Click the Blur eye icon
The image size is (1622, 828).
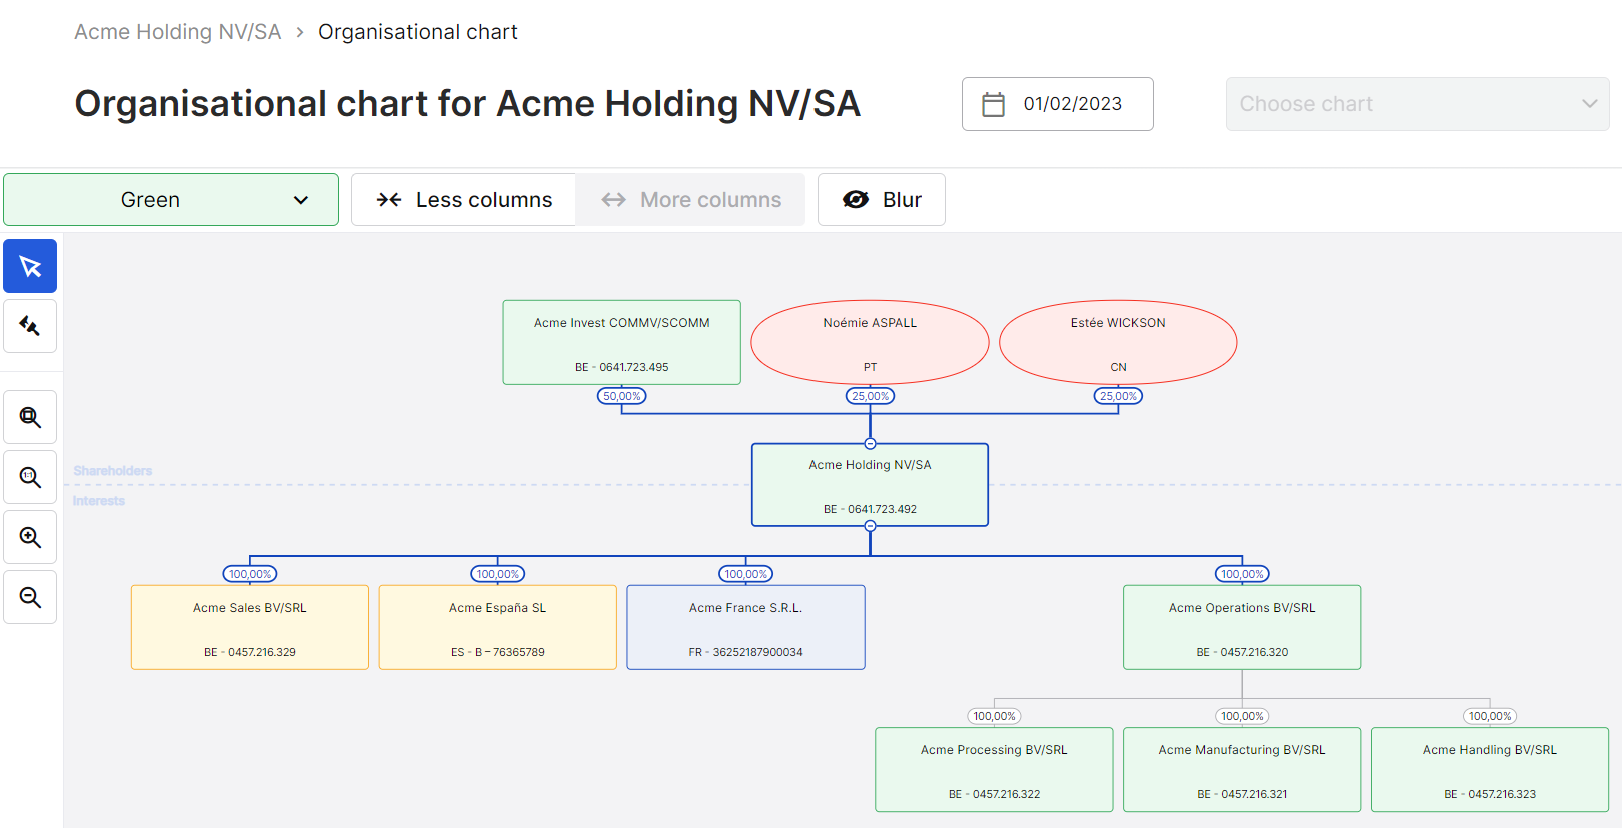pyautogui.click(x=855, y=199)
